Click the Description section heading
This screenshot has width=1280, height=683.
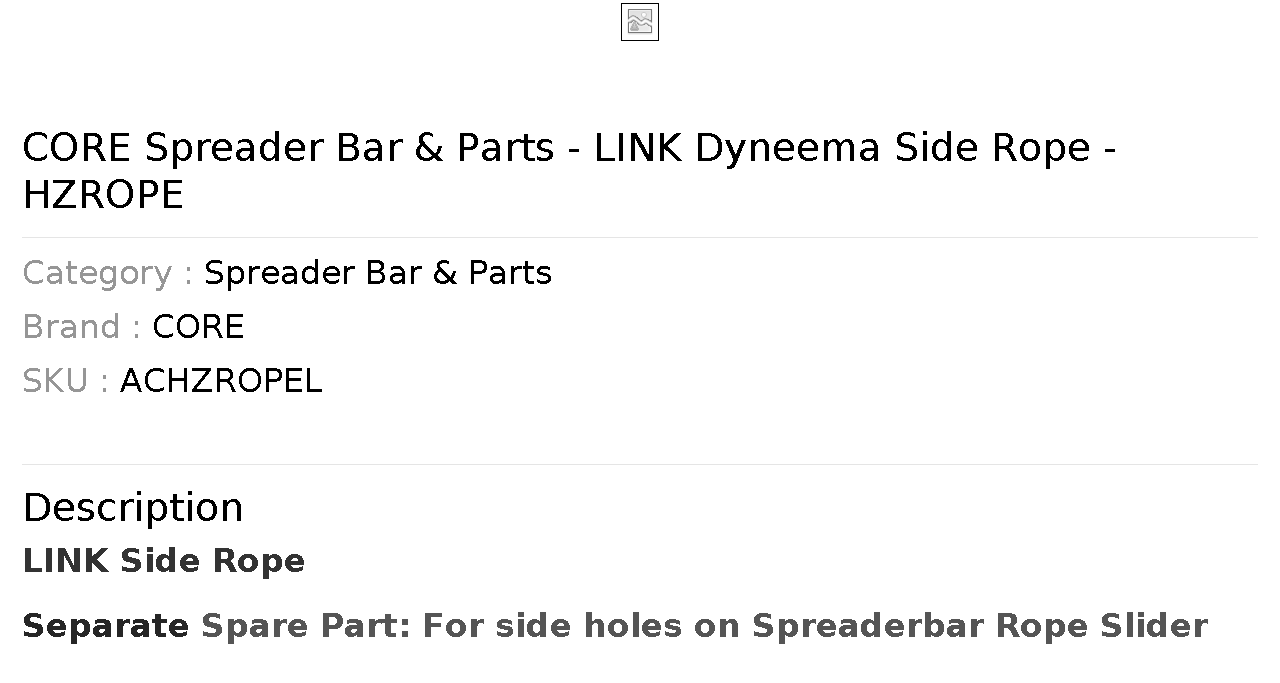click(x=133, y=507)
